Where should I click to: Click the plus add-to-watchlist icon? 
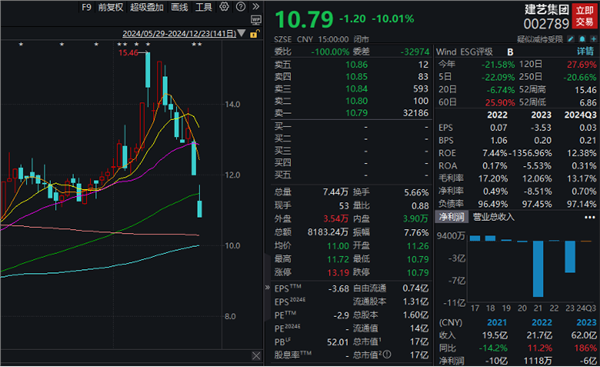(x=593, y=39)
